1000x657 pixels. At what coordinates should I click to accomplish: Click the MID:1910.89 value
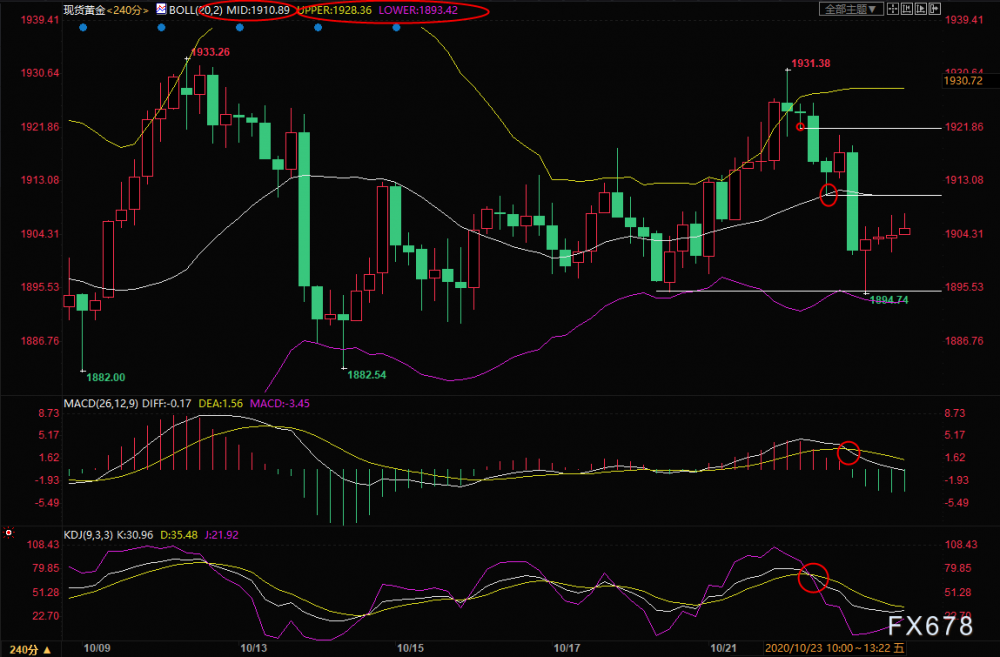point(258,10)
